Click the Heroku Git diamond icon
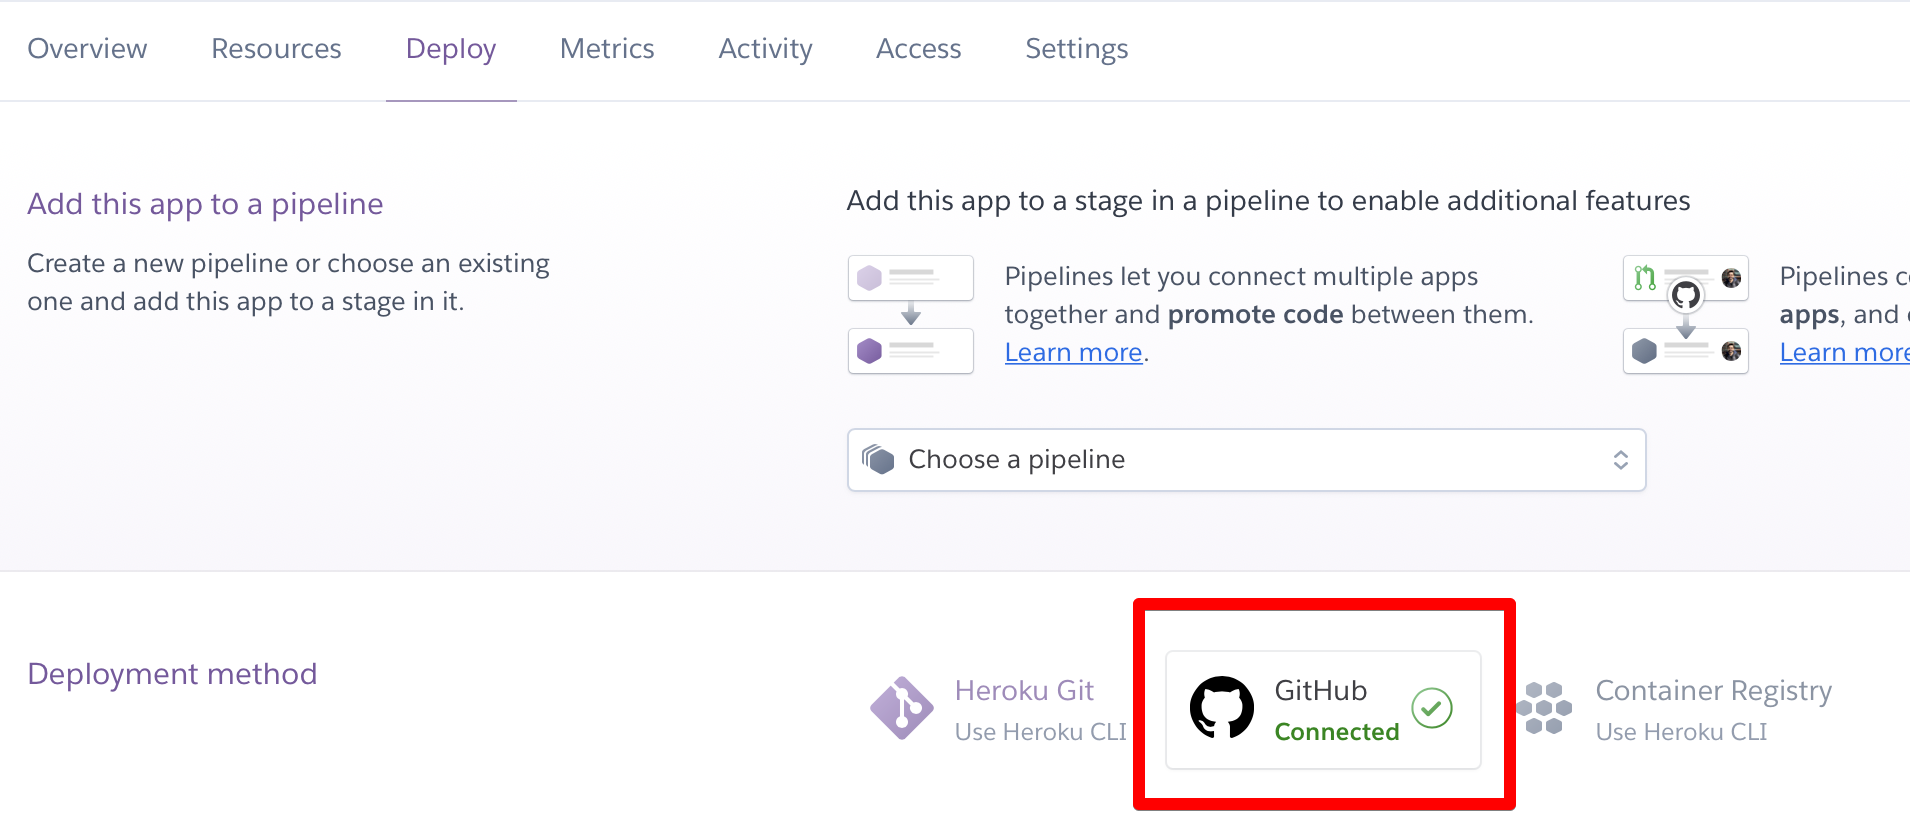This screenshot has width=1910, height=830. (901, 708)
